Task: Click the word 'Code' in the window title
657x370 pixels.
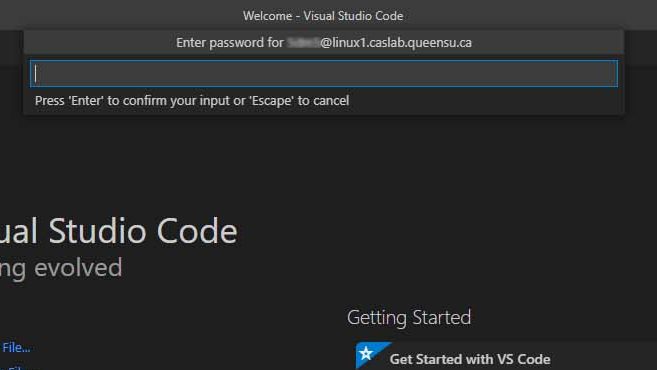Action: pos(389,16)
